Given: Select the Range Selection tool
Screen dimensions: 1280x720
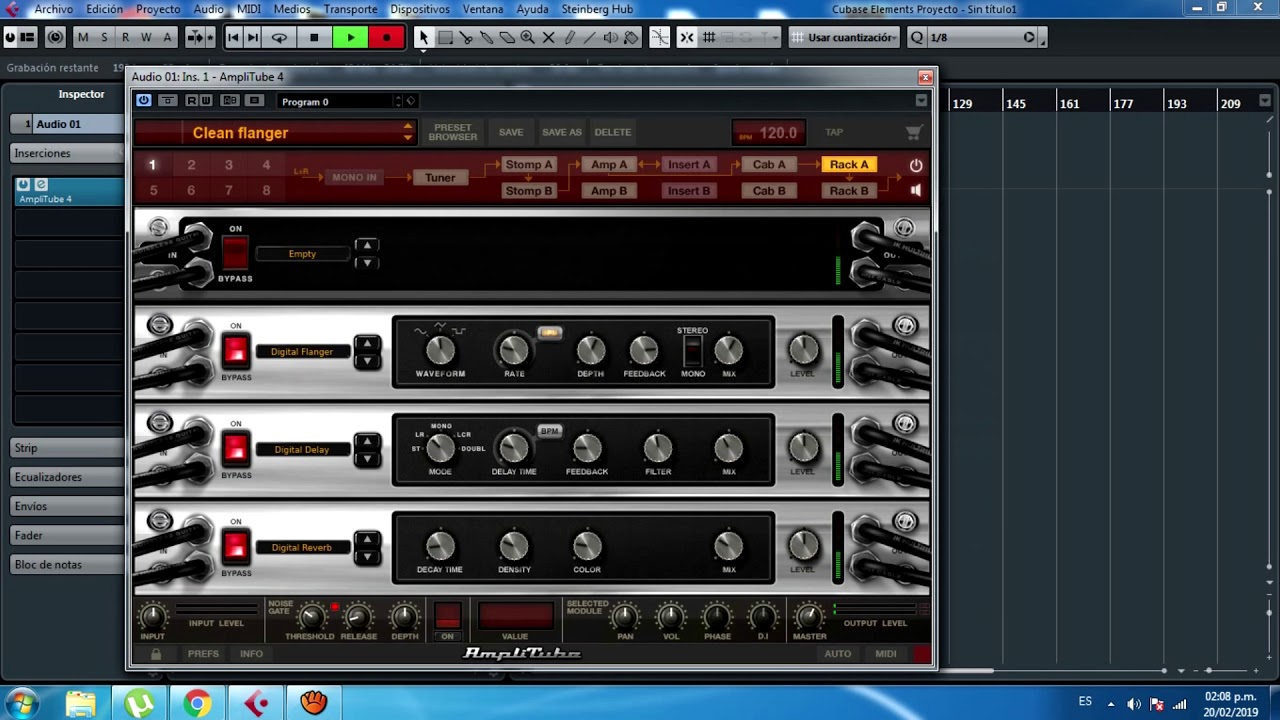Looking at the screenshot, I should point(445,37).
